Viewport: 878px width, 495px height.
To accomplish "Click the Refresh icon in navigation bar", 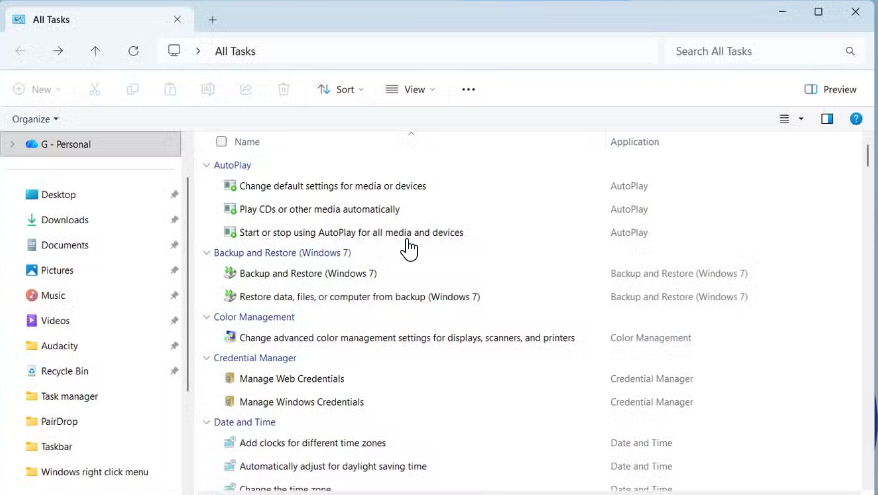I will tap(133, 51).
